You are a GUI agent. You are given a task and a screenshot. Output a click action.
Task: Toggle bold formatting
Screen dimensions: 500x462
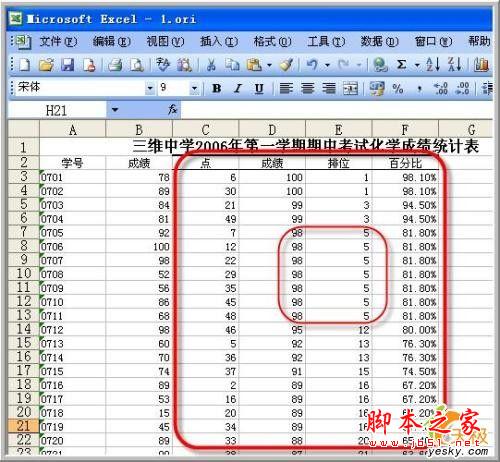click(x=216, y=88)
